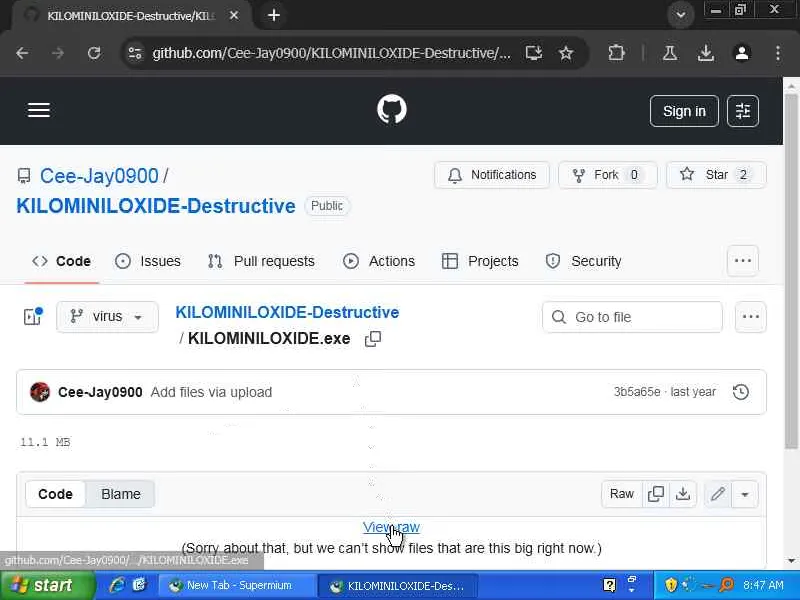Viewport: 800px width, 600px height.
Task: Select the Code view toggle
Action: [x=56, y=494]
